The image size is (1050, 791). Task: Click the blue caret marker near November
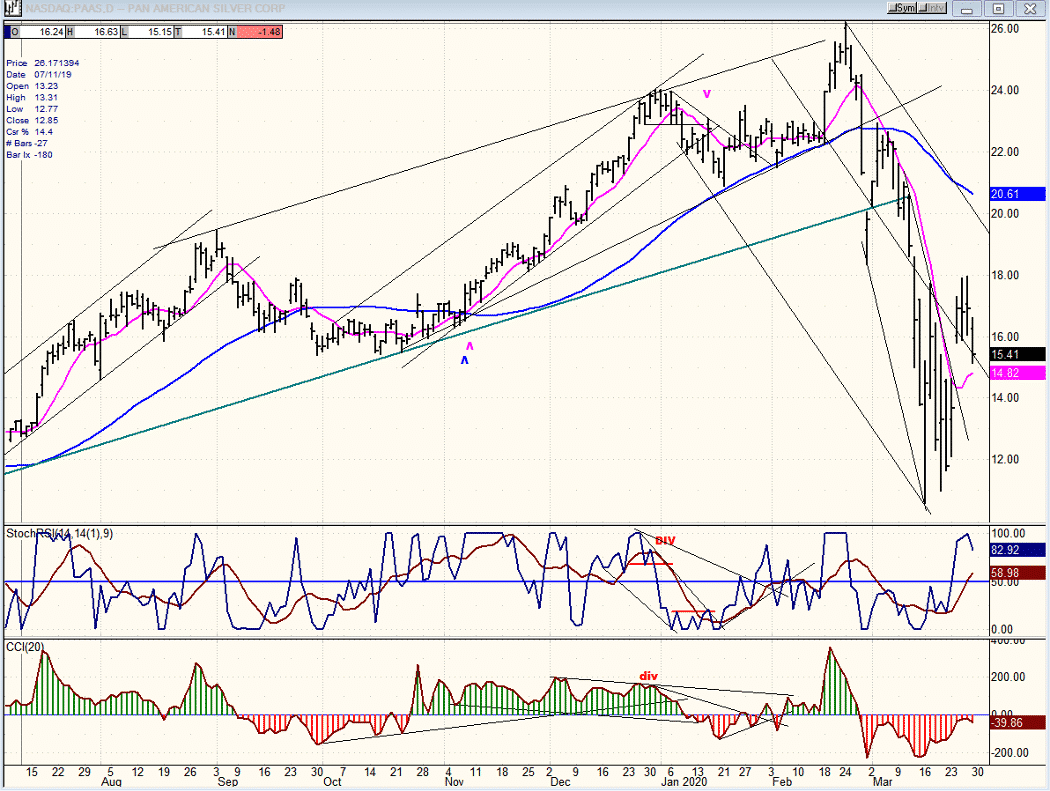(464, 360)
